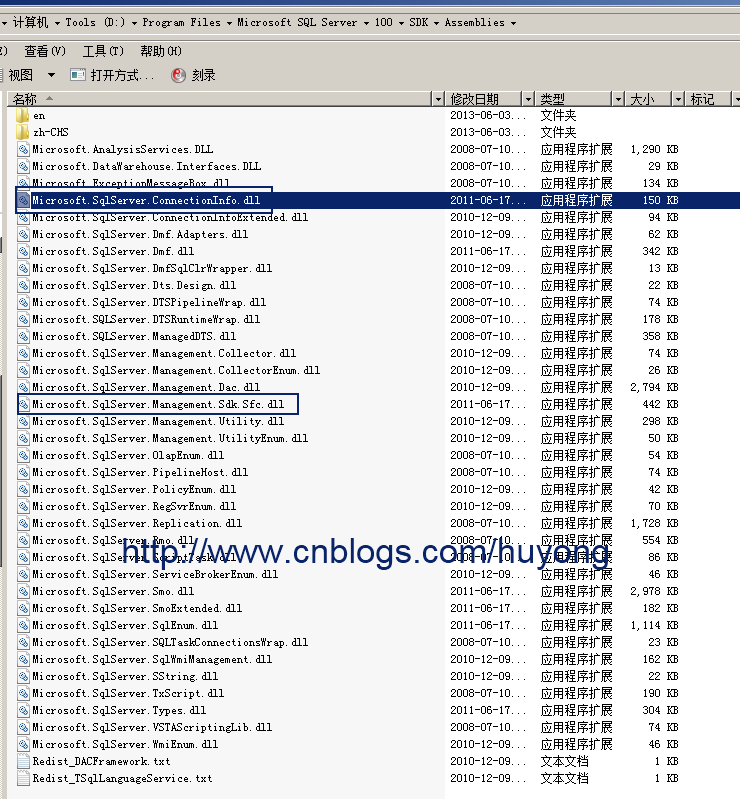Click the Microsoft.SqlServer.Replication.dll file icon

point(23,523)
